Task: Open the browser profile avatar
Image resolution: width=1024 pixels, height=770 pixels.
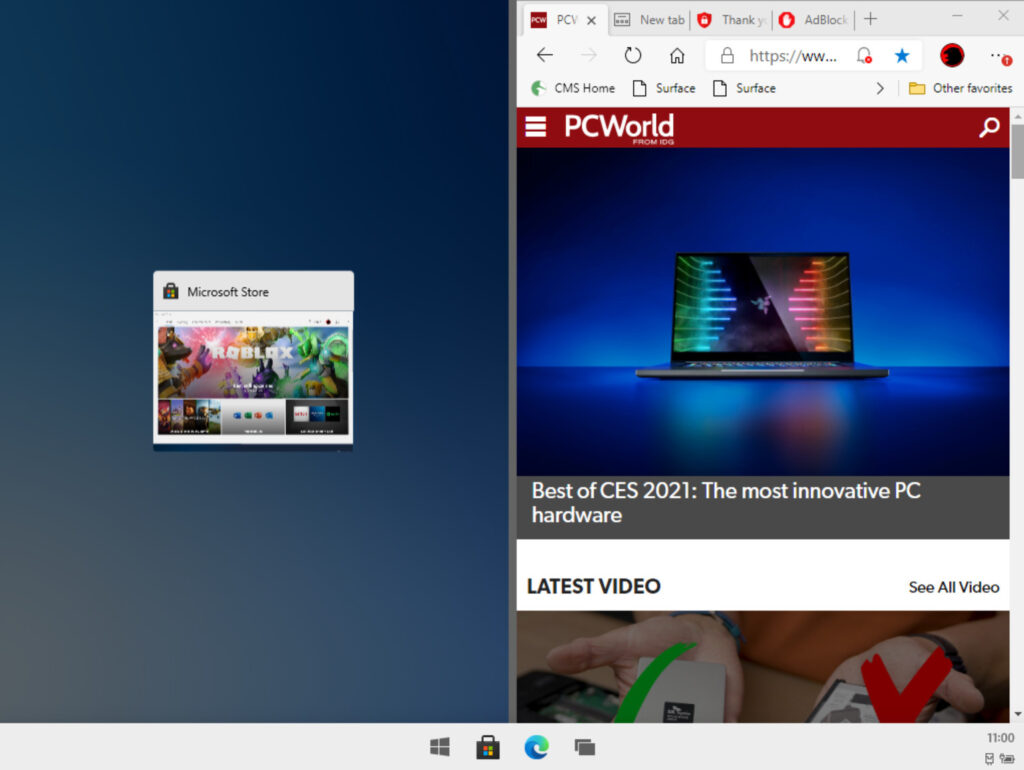Action: pos(952,56)
